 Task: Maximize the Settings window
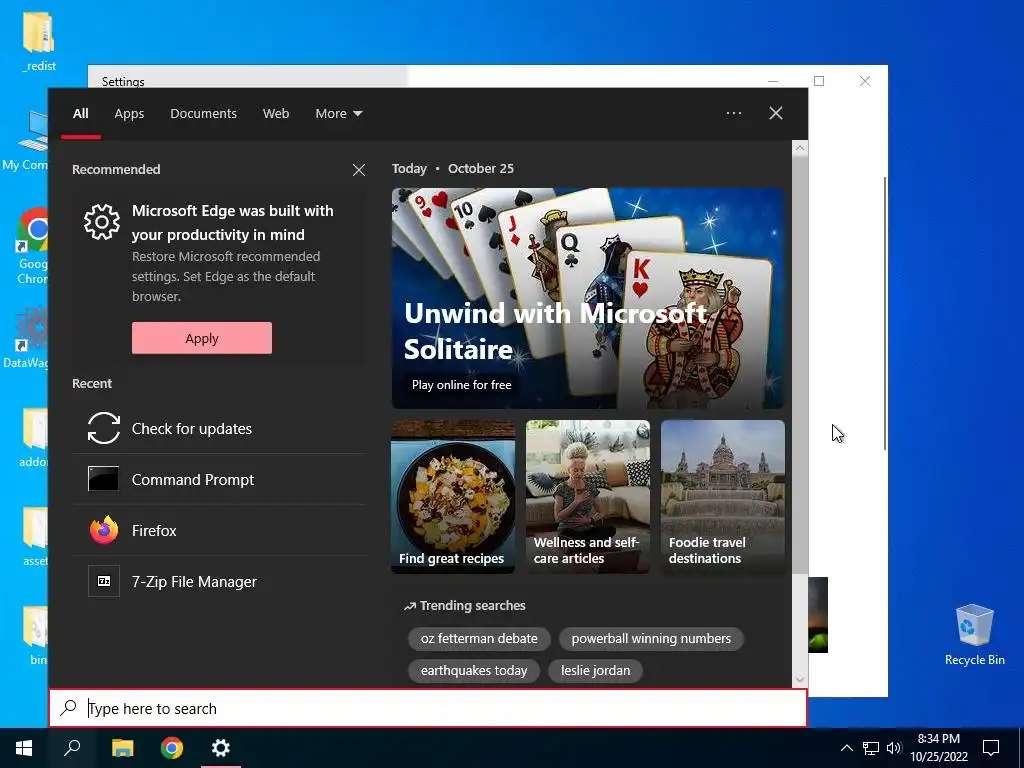pyautogui.click(x=819, y=81)
